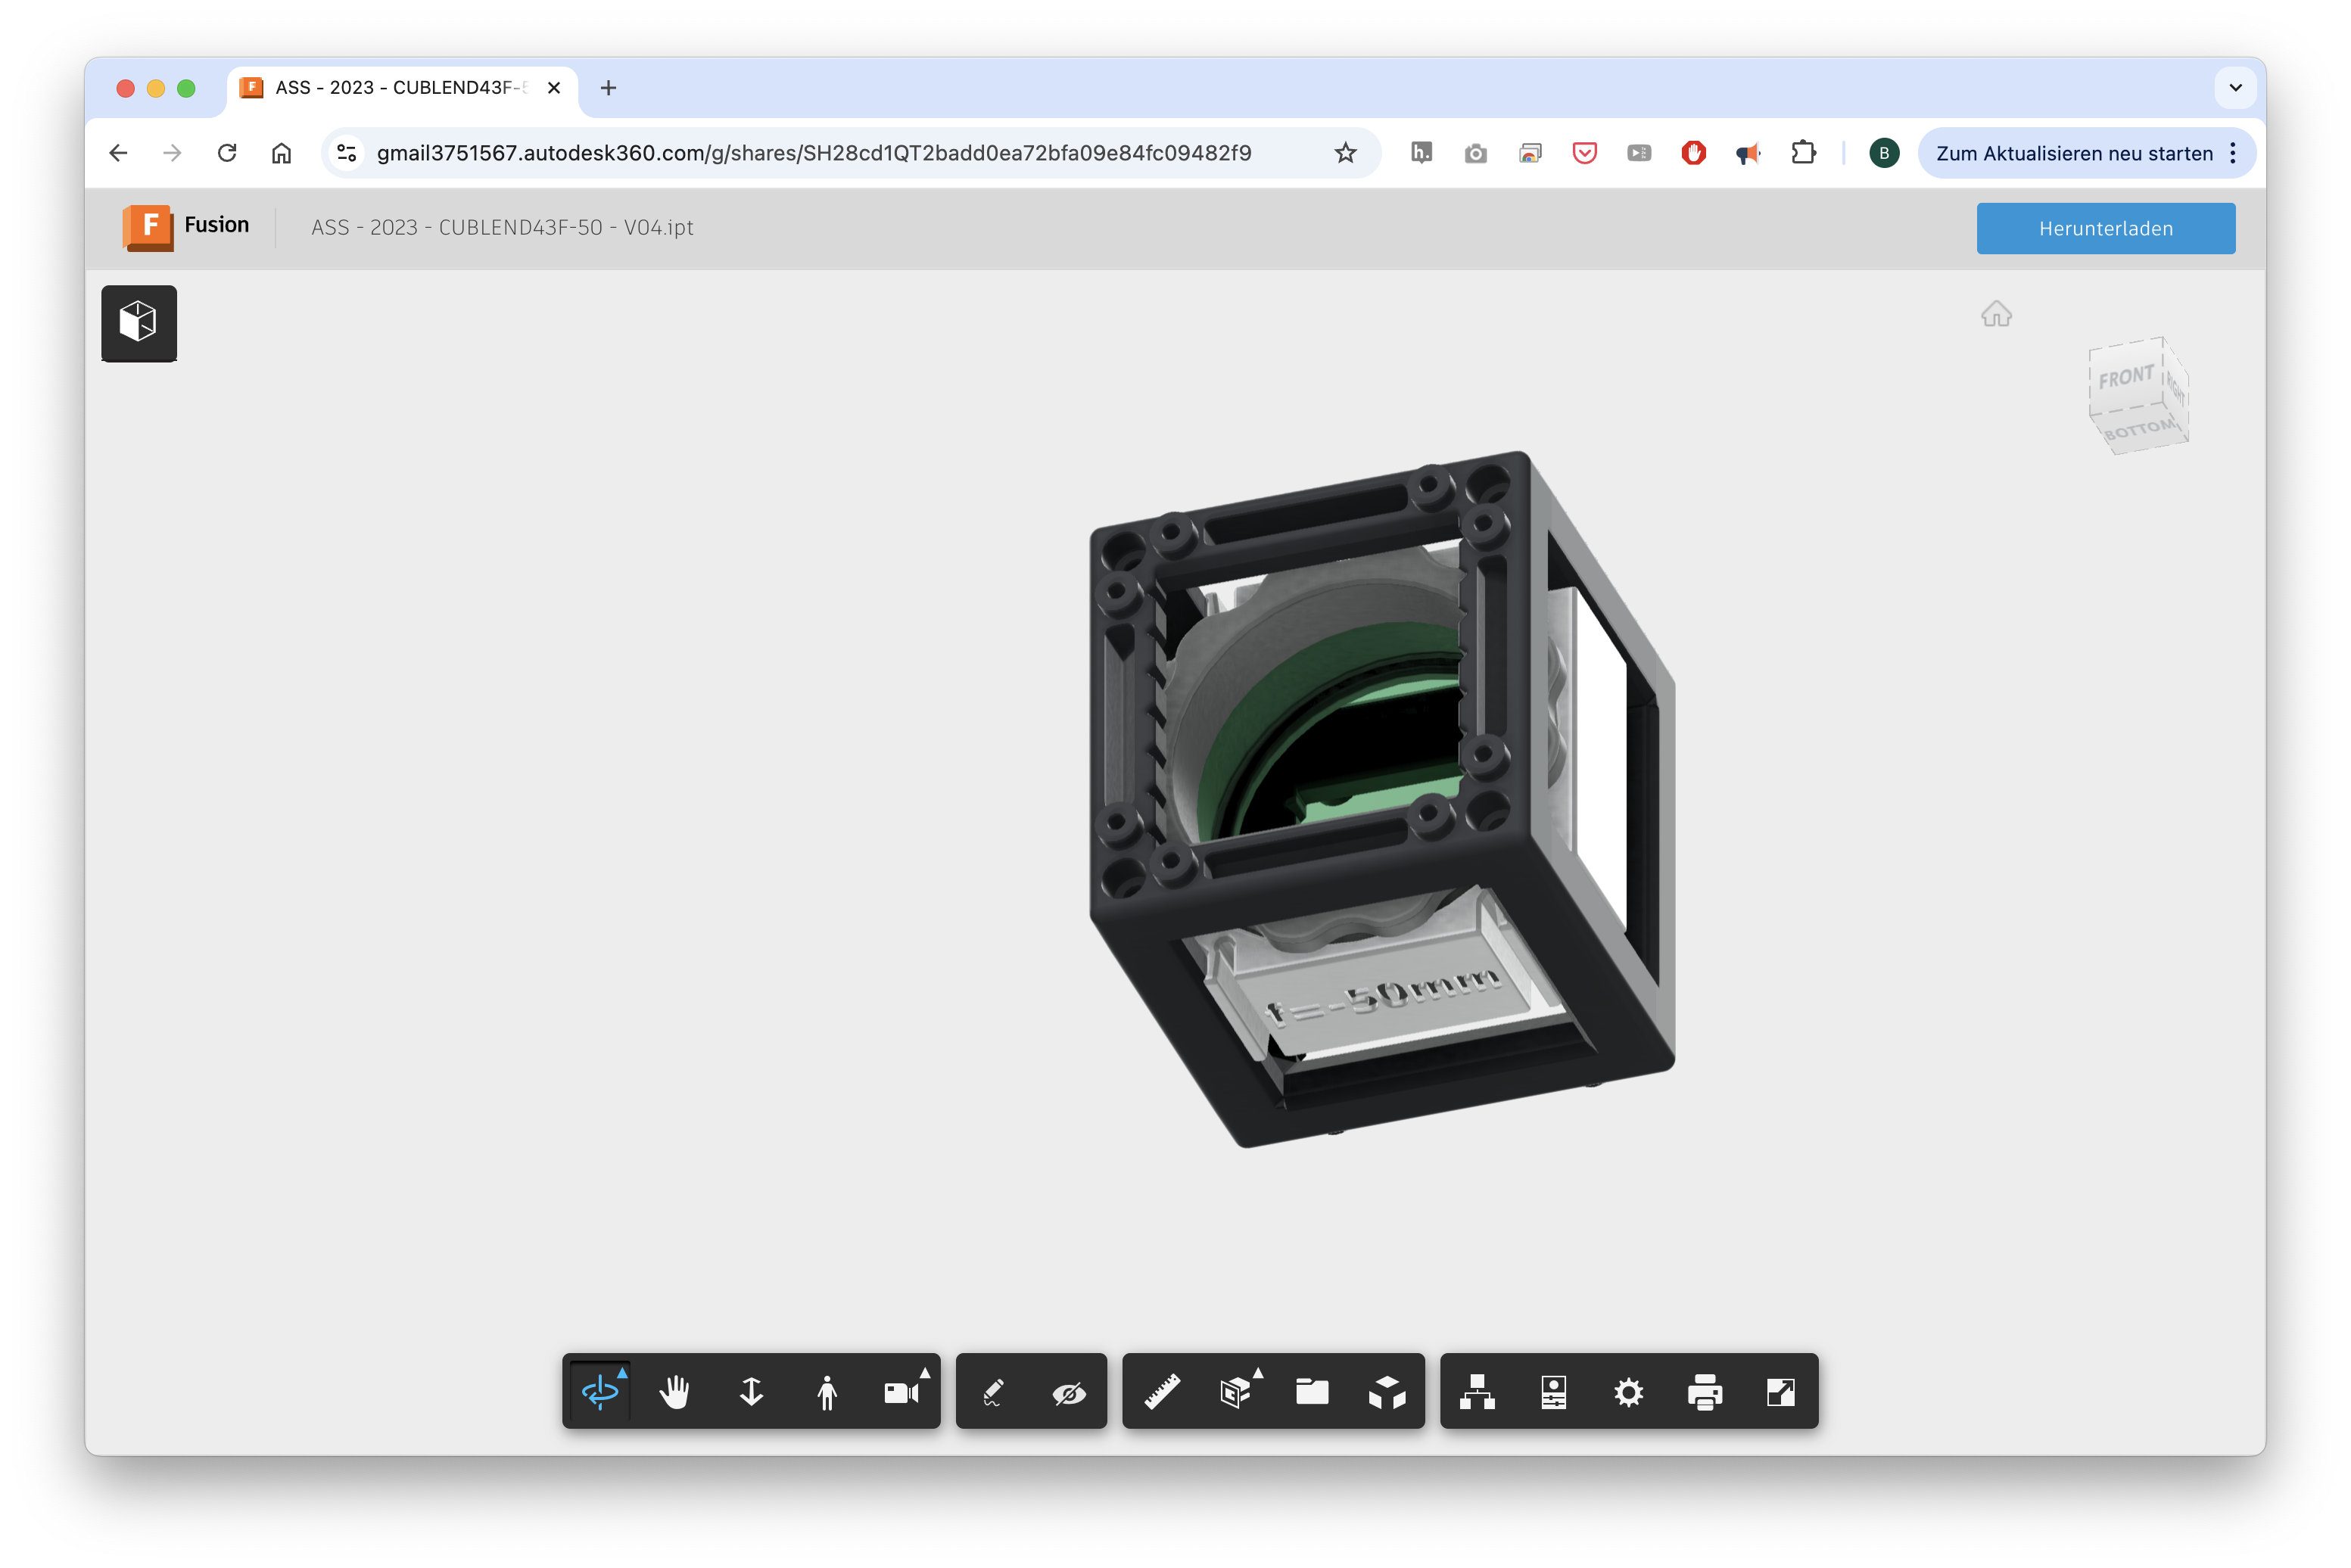Expand the Section analysis dropdown
The width and height of the screenshot is (2351, 1568).
coord(1238,1391)
